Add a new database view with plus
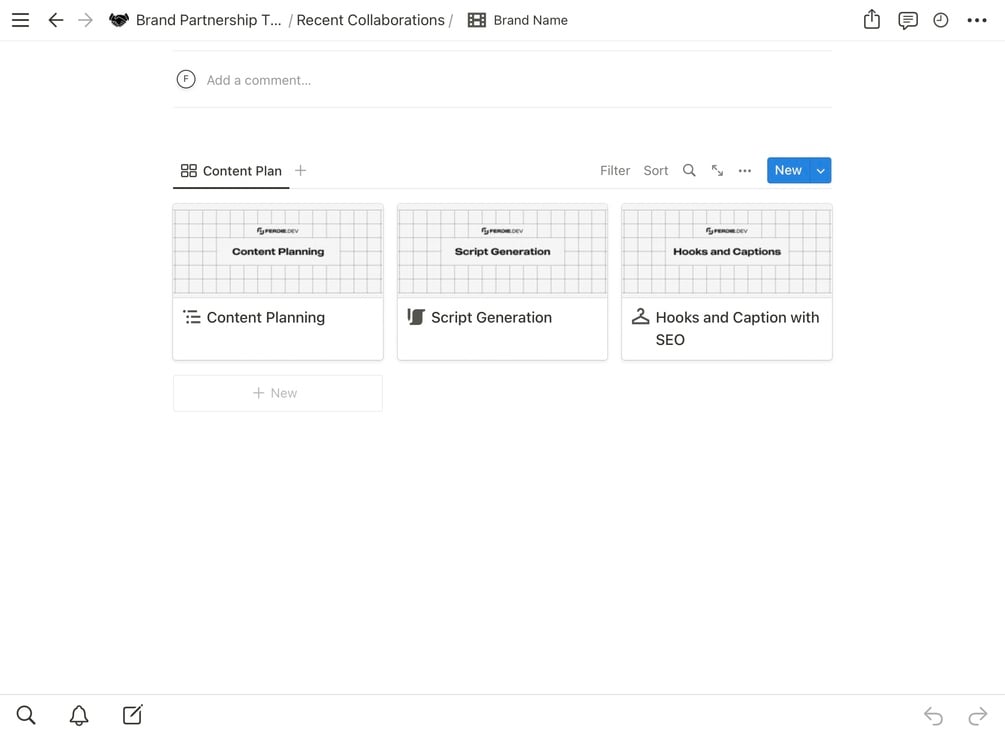 (x=301, y=171)
